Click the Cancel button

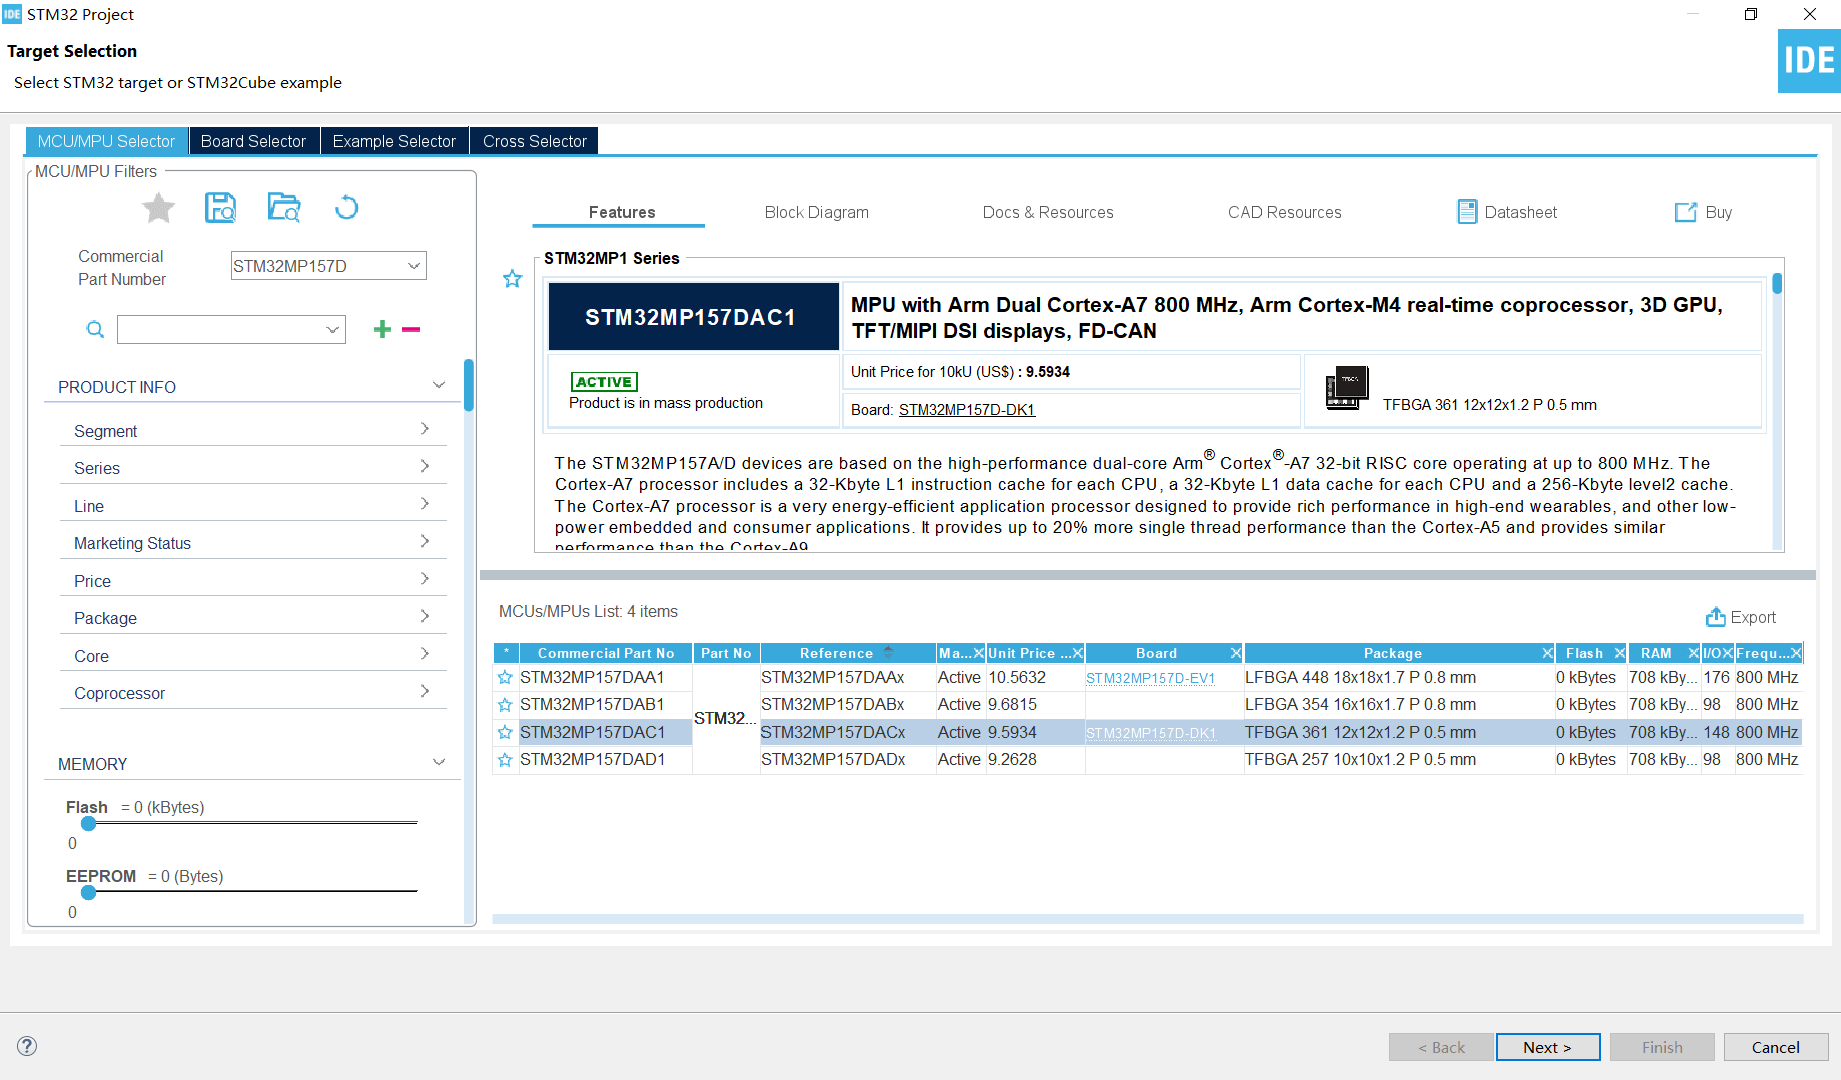point(1775,1047)
